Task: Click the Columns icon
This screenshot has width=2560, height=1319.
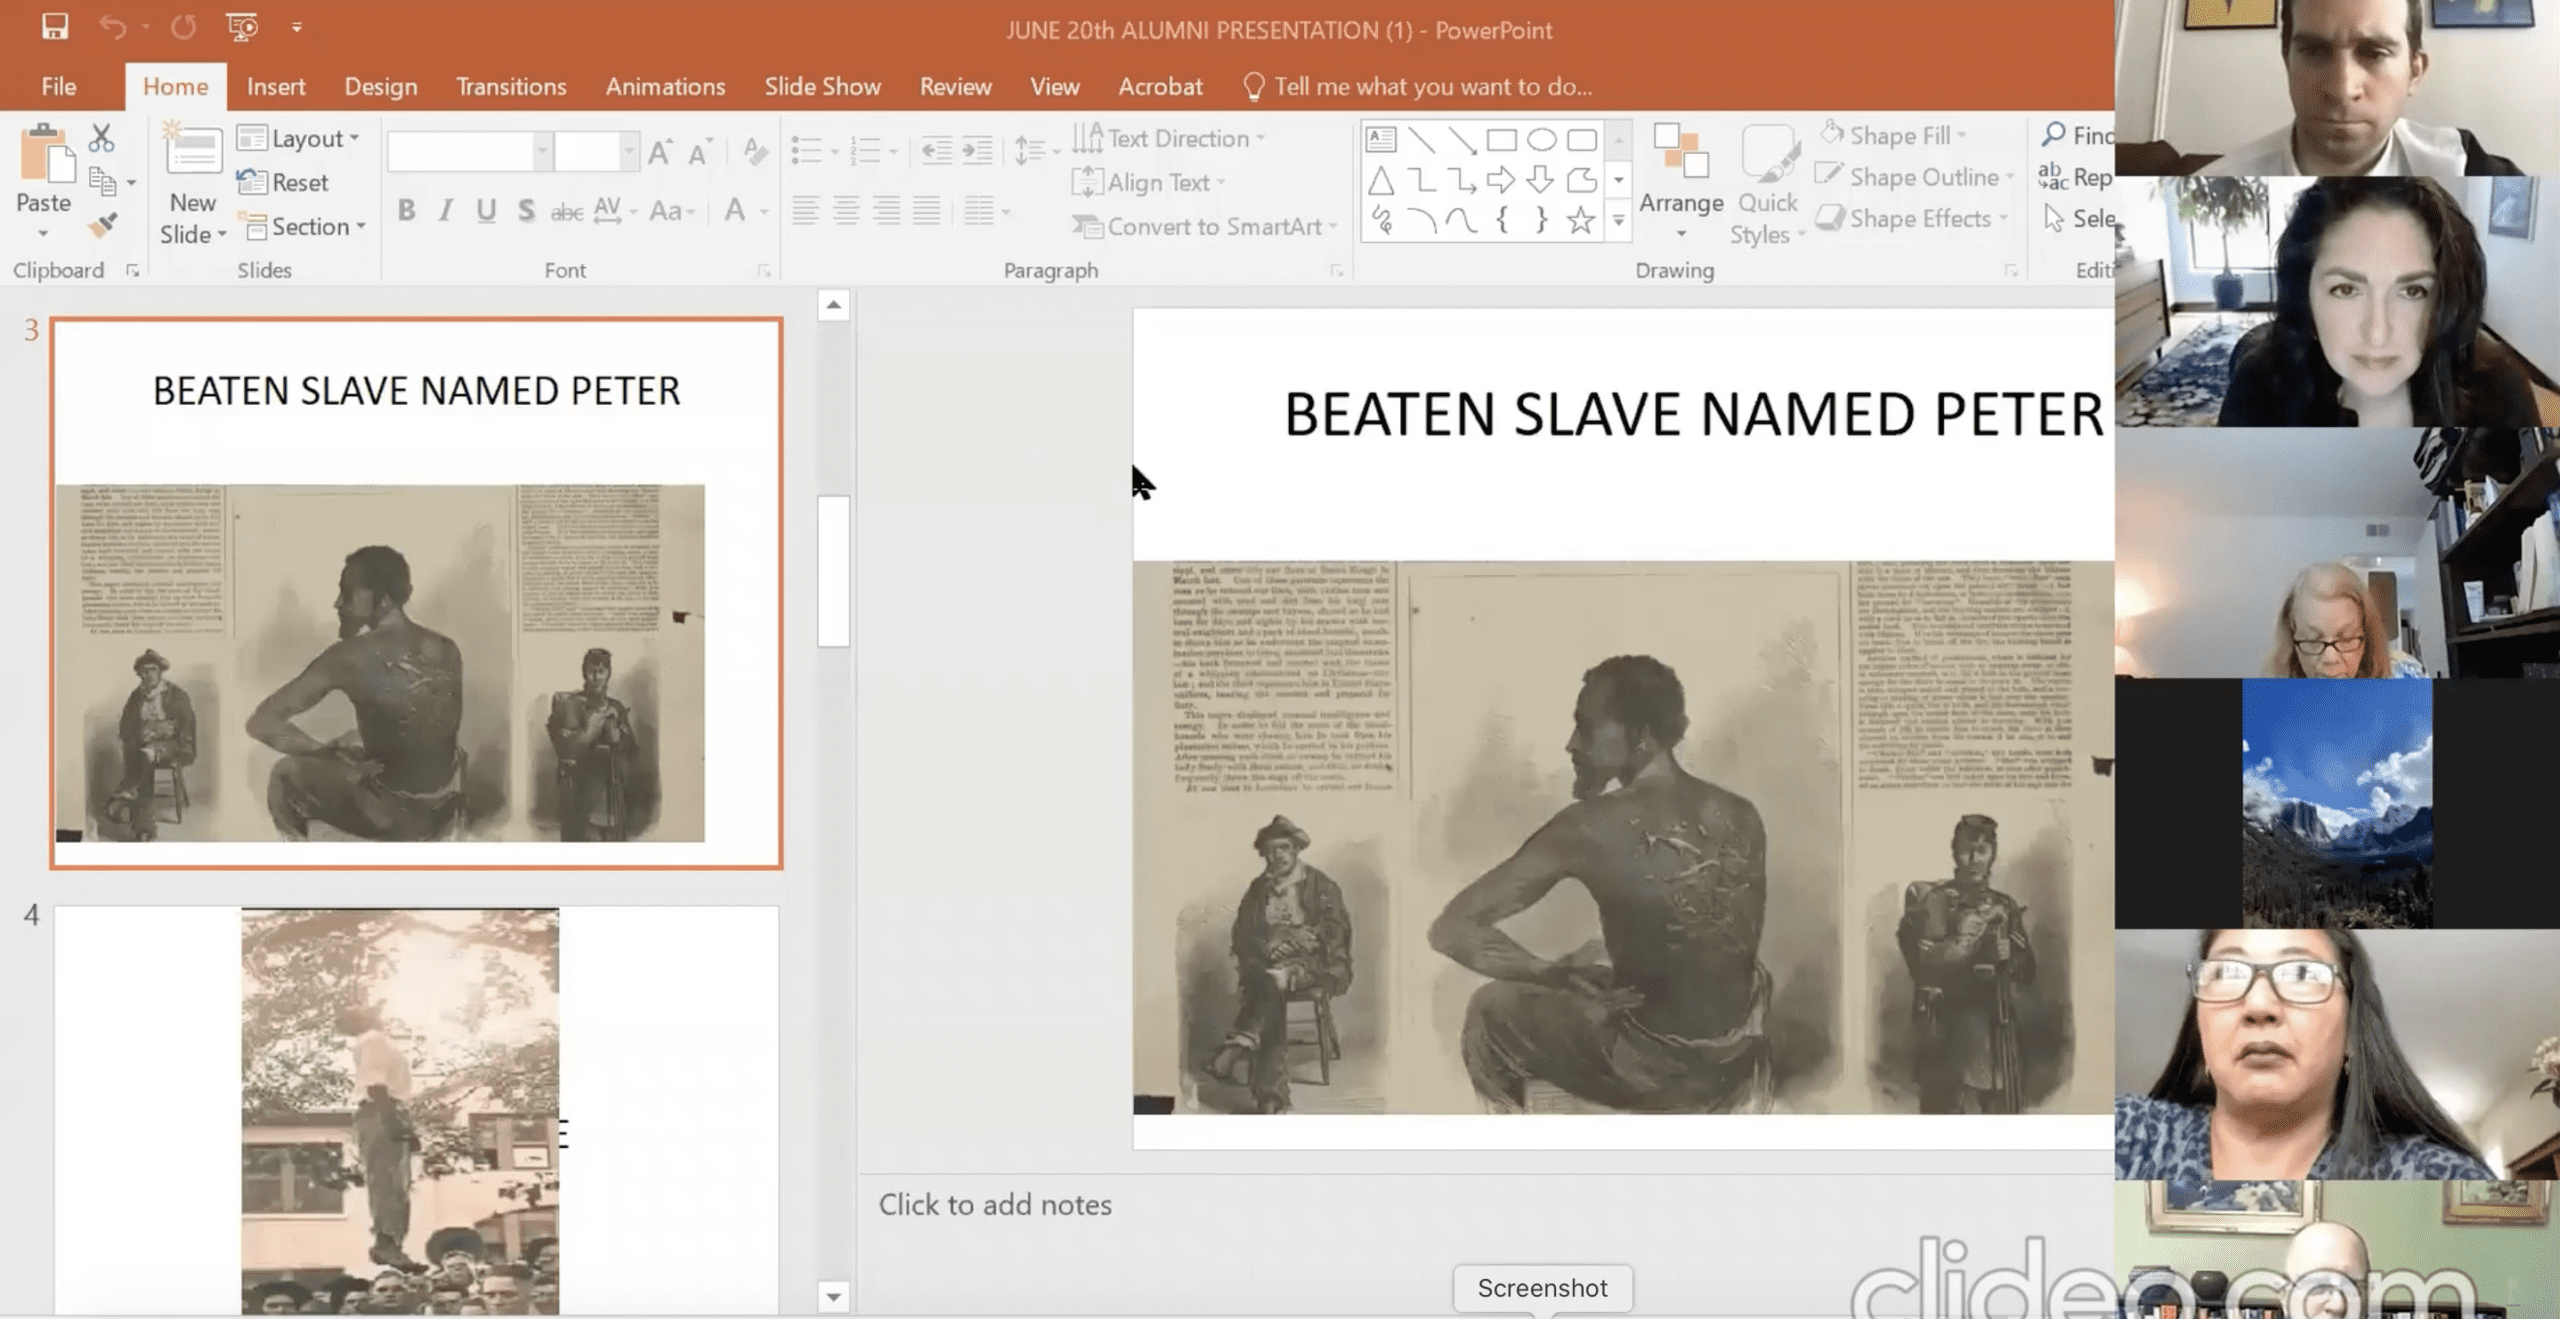Action: (980, 210)
